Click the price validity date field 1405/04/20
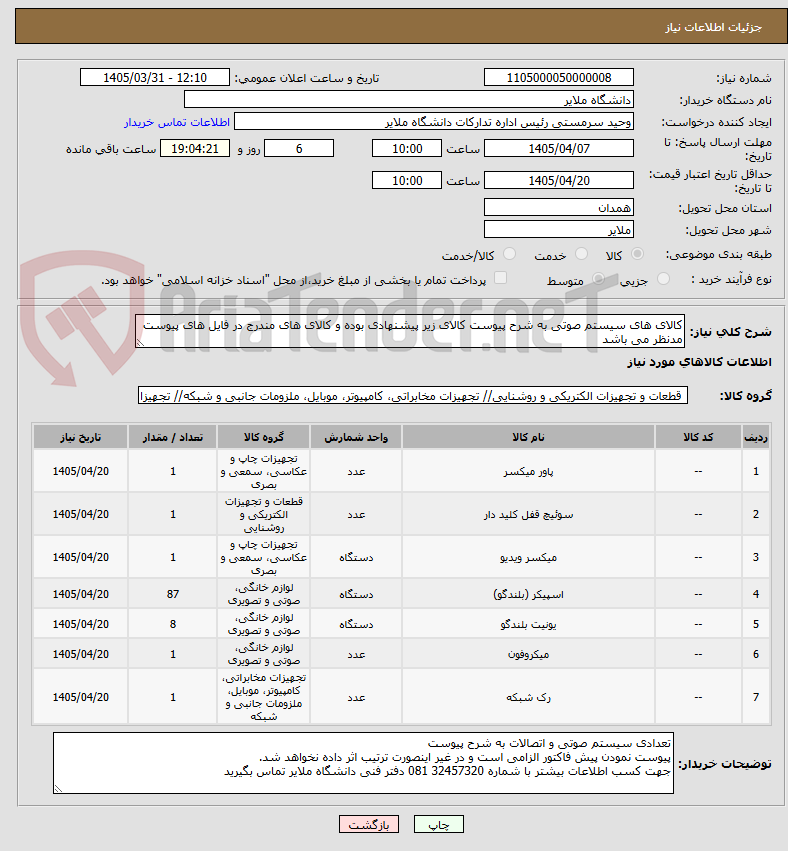The height and width of the screenshot is (851, 788). [558, 180]
